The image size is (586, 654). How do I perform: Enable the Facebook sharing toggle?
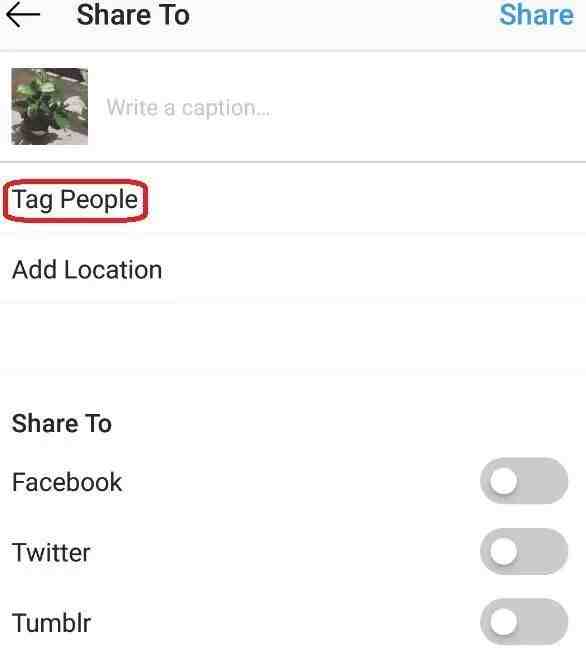(x=524, y=481)
